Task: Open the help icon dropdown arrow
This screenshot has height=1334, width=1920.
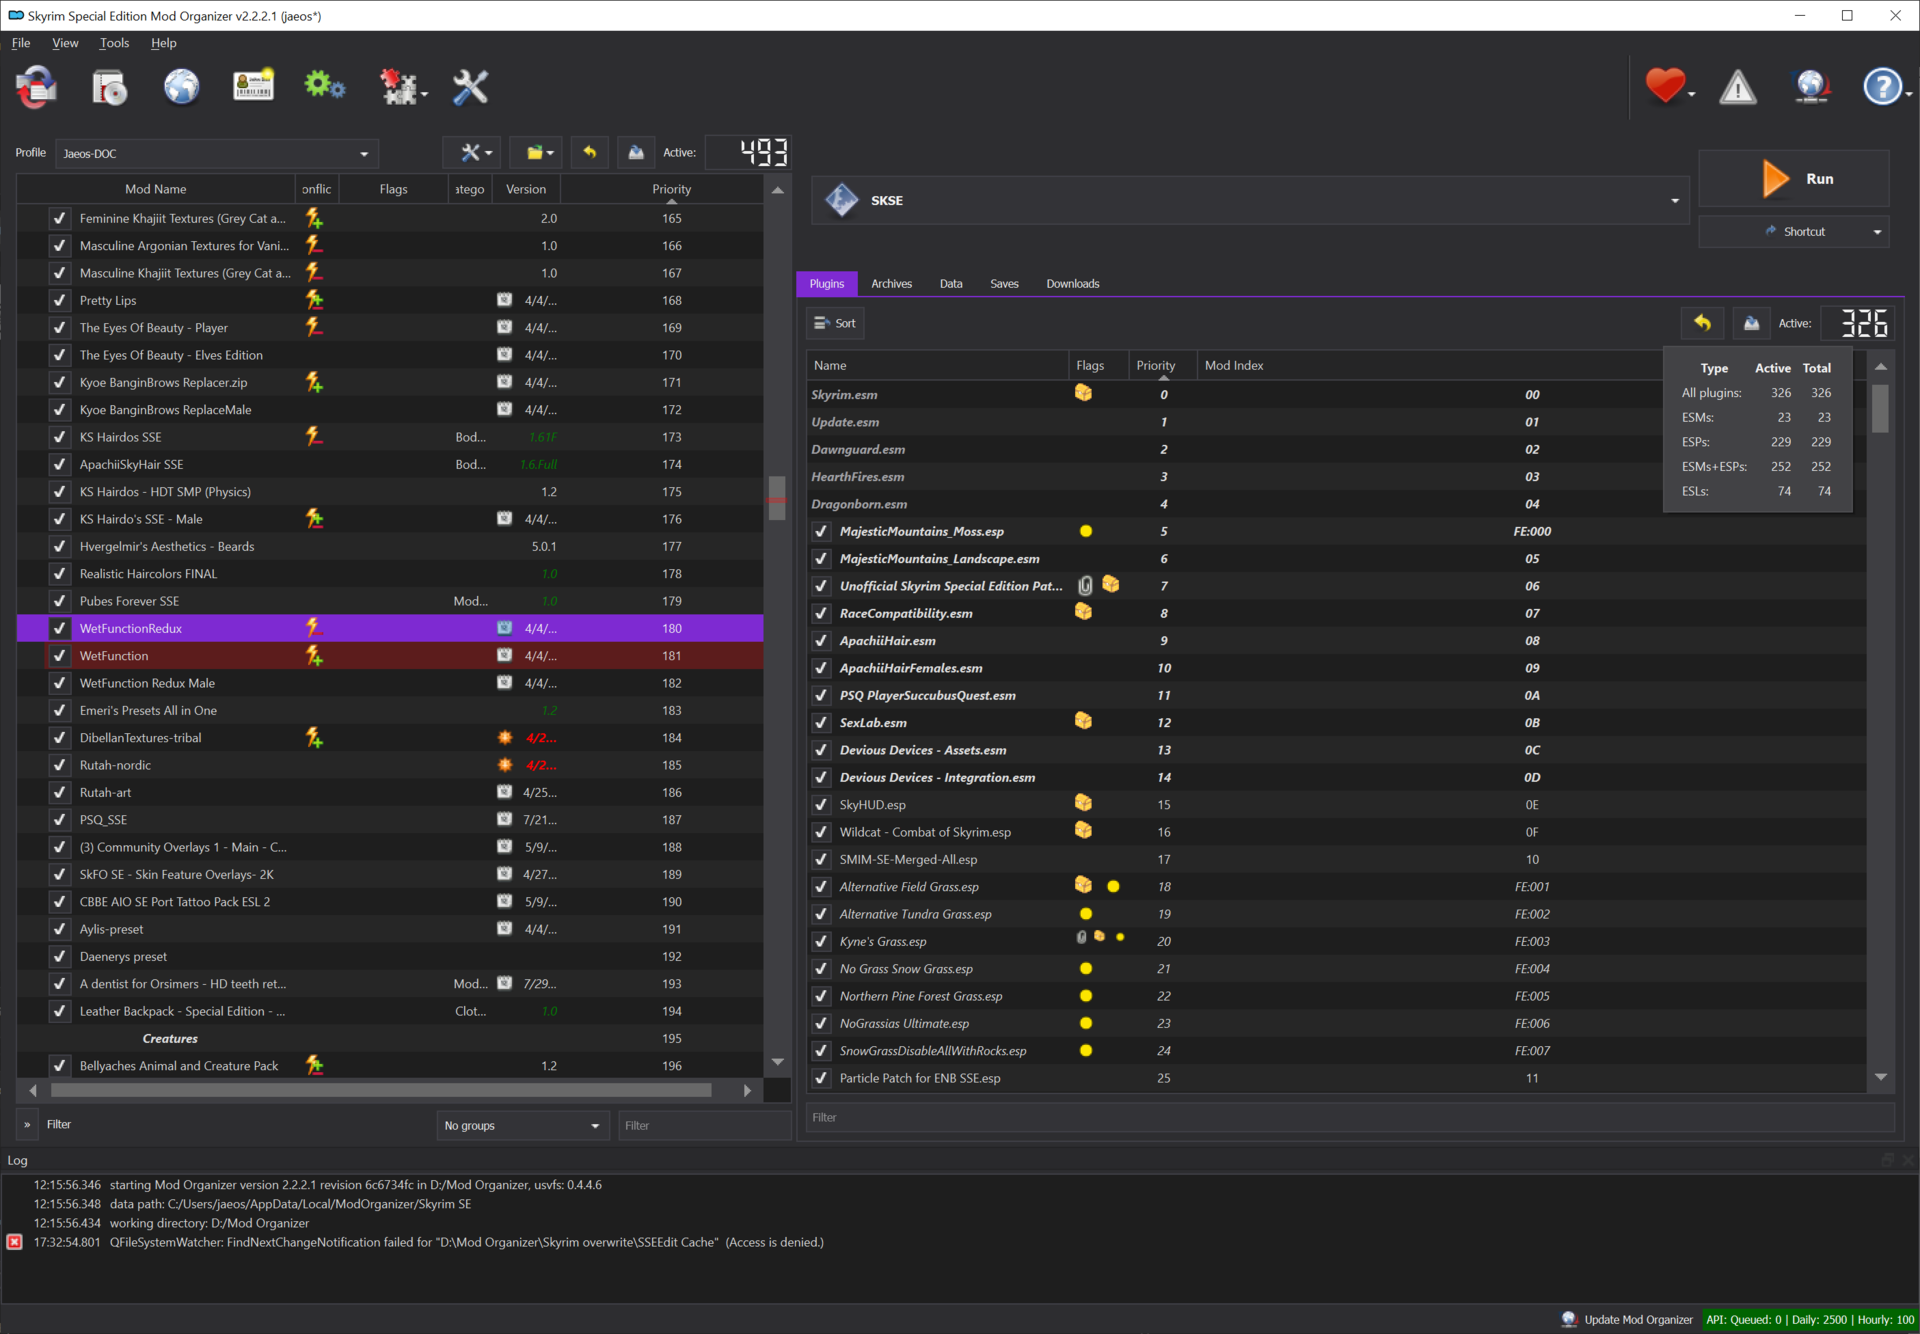Action: coord(1908,94)
